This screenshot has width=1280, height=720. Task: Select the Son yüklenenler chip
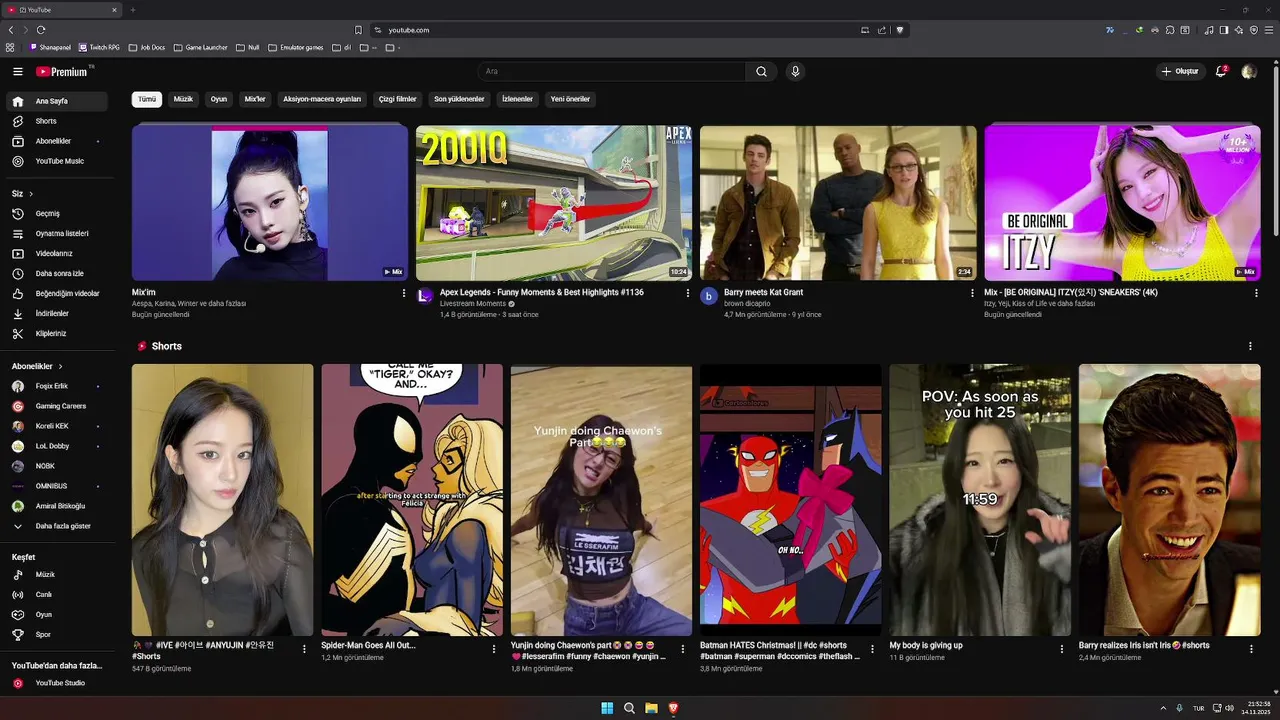coord(459,99)
